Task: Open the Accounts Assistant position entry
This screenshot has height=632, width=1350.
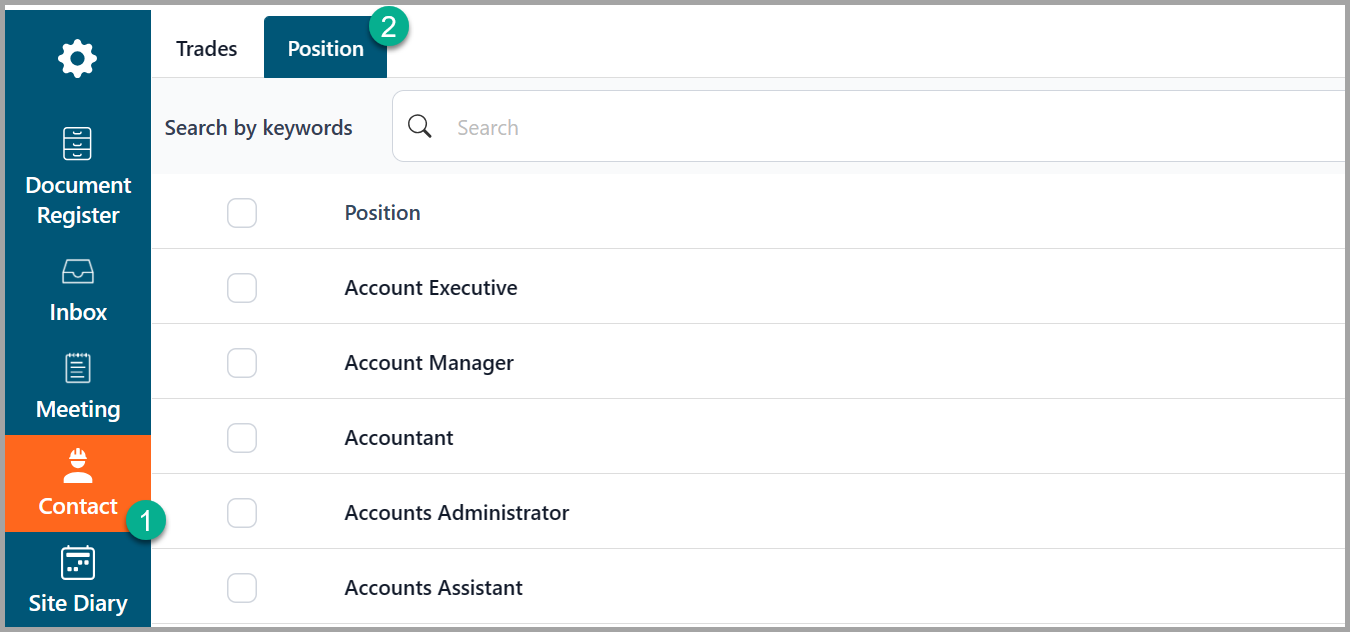Action: point(434,588)
